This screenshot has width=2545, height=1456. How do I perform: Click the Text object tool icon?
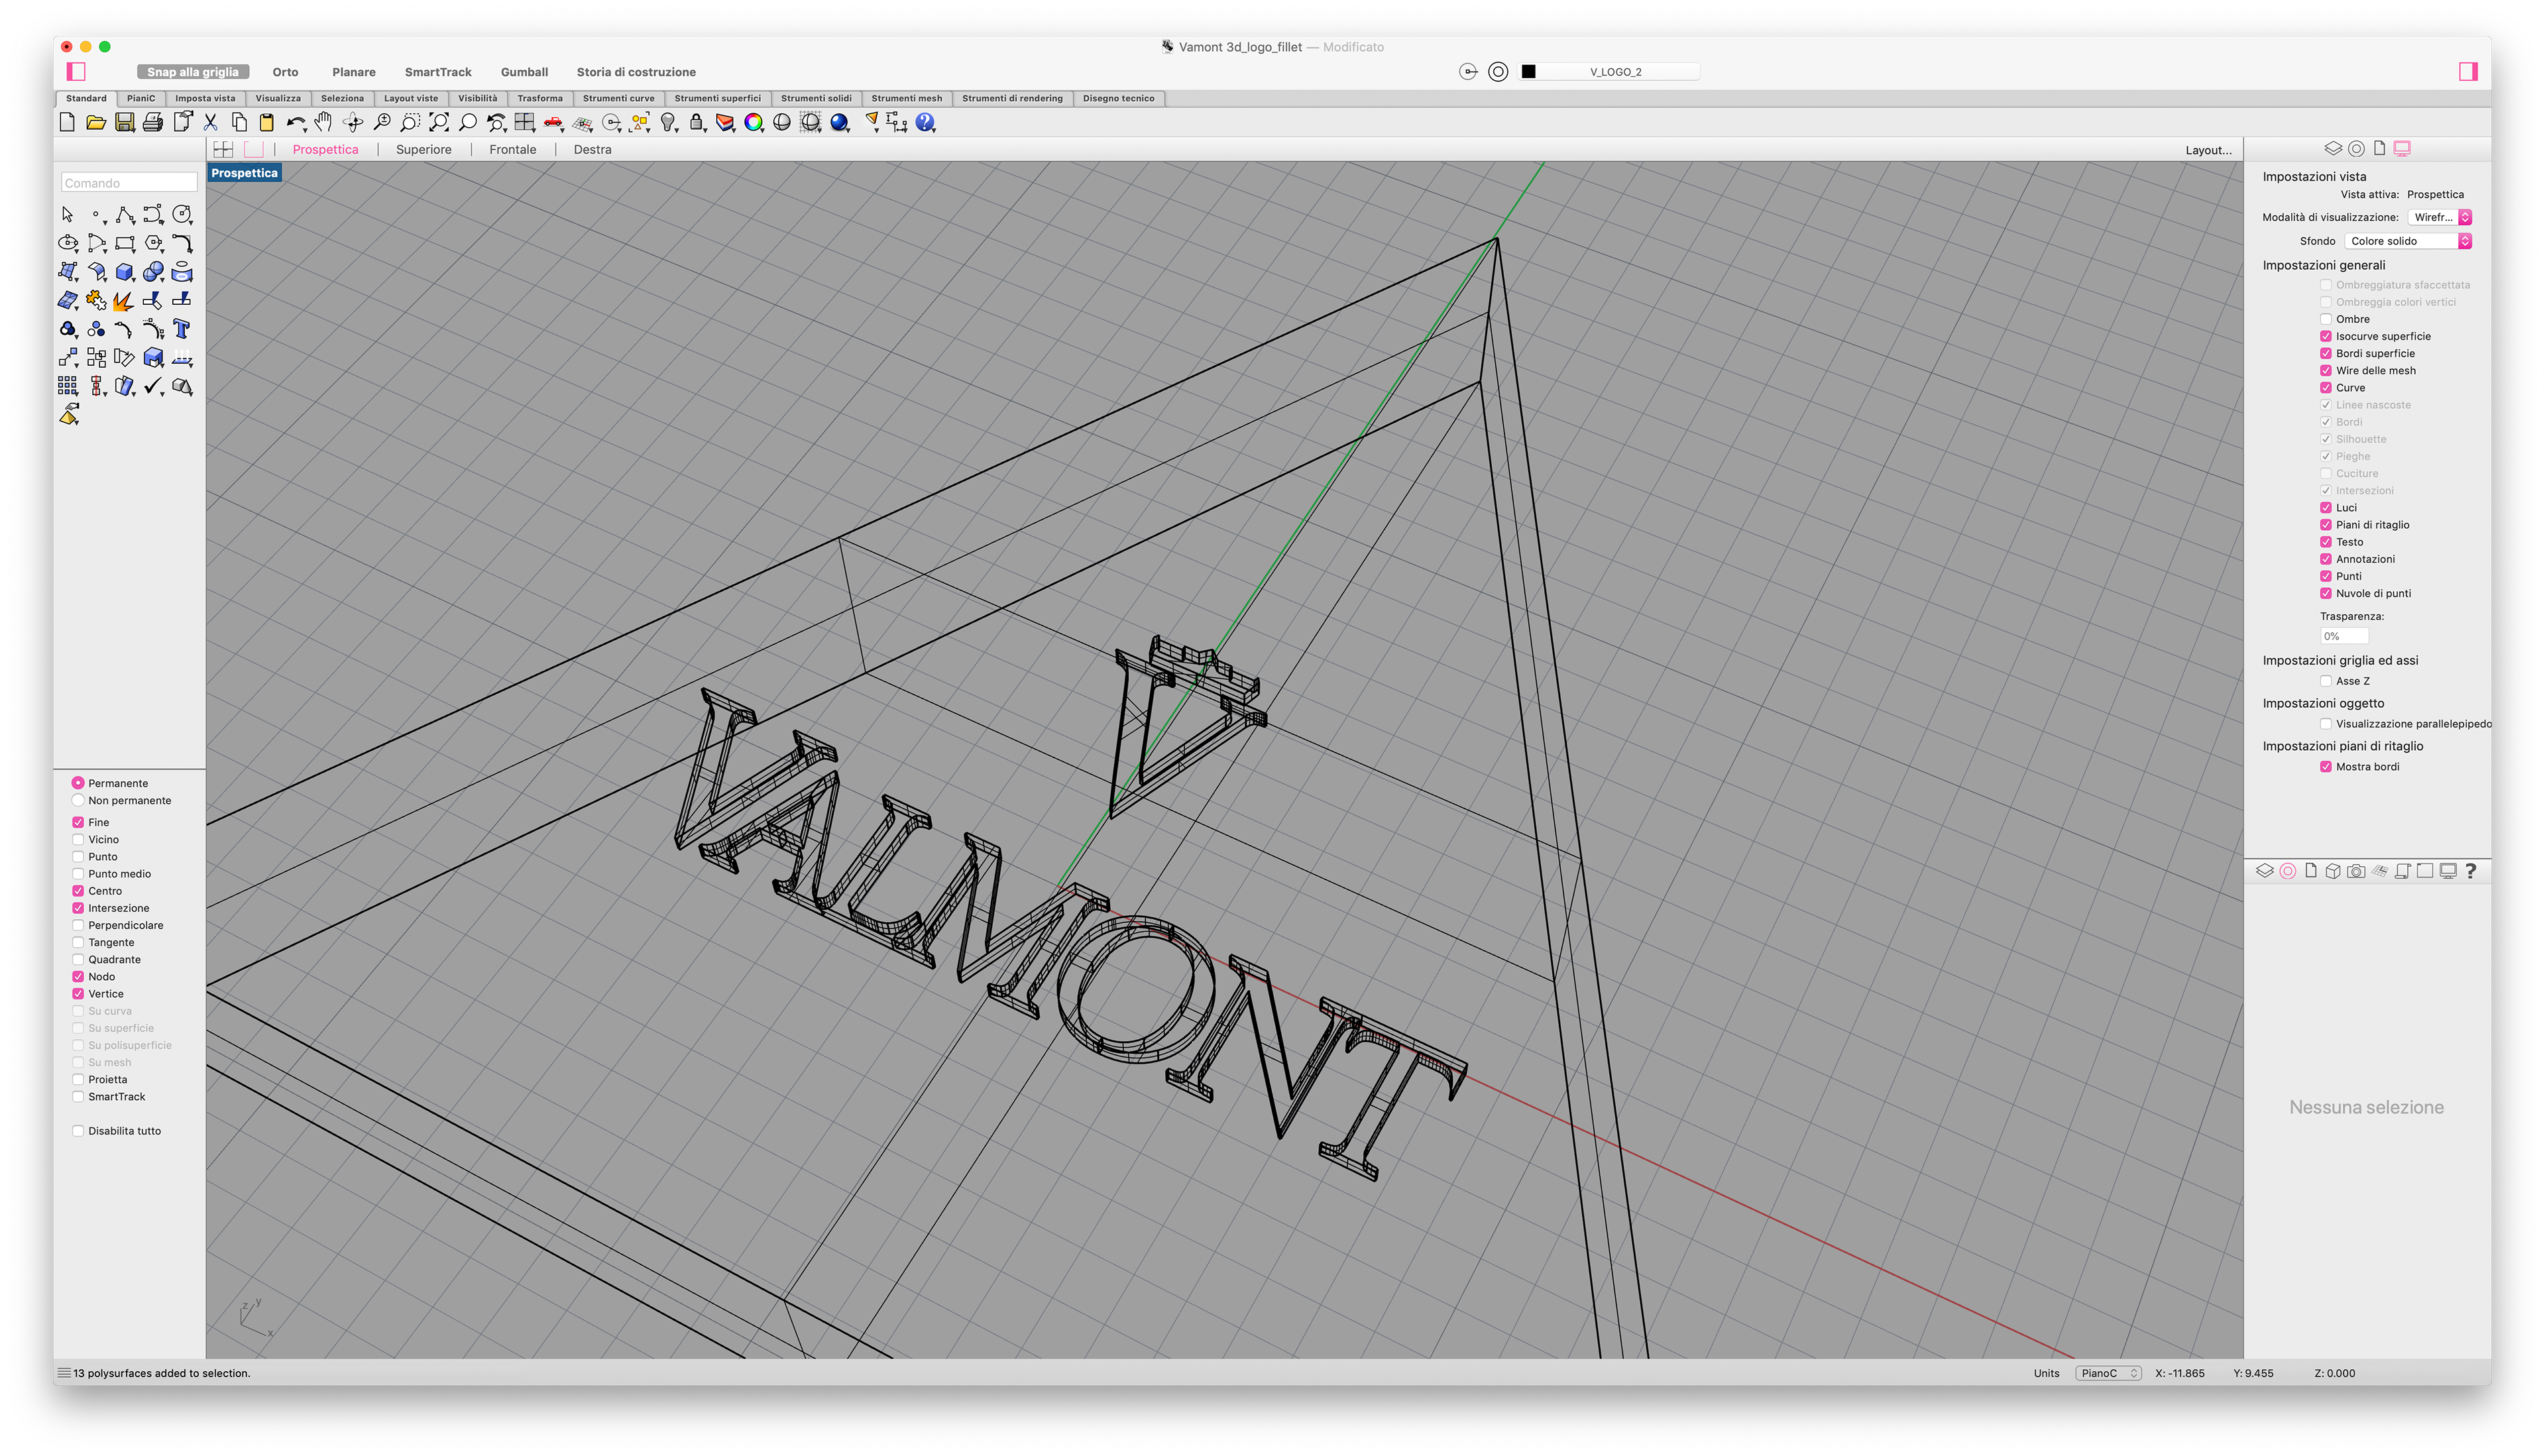[181, 329]
